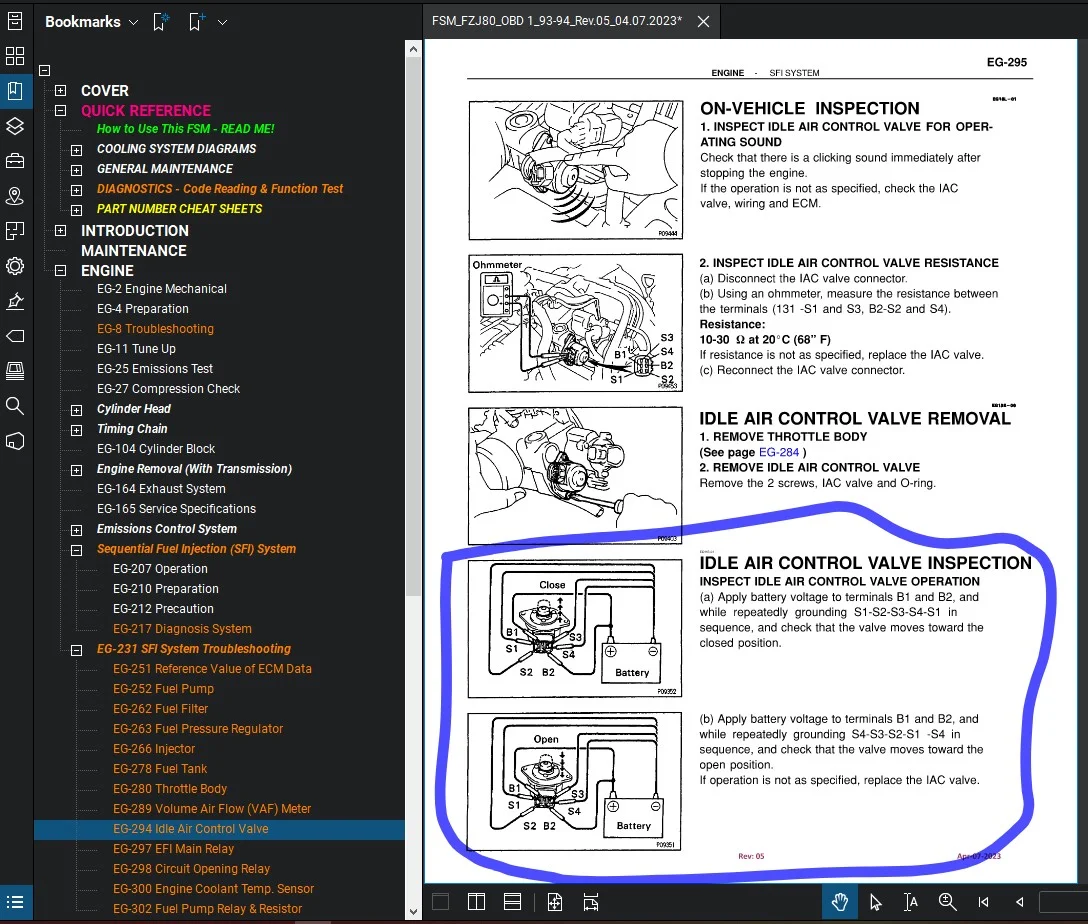Click the bookmarks panel scrollbar thumb

click(x=413, y=326)
